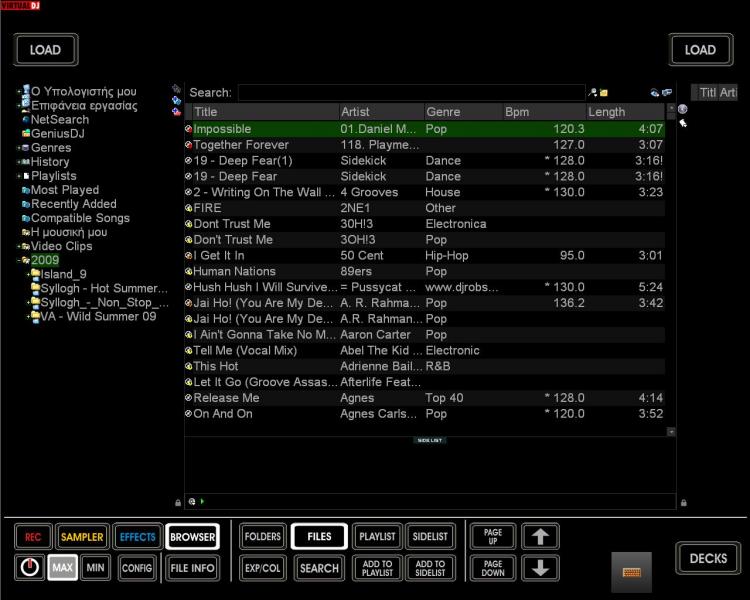The image size is (750, 600).
Task: Click the red status icon beside Impossible
Action: 188,129
